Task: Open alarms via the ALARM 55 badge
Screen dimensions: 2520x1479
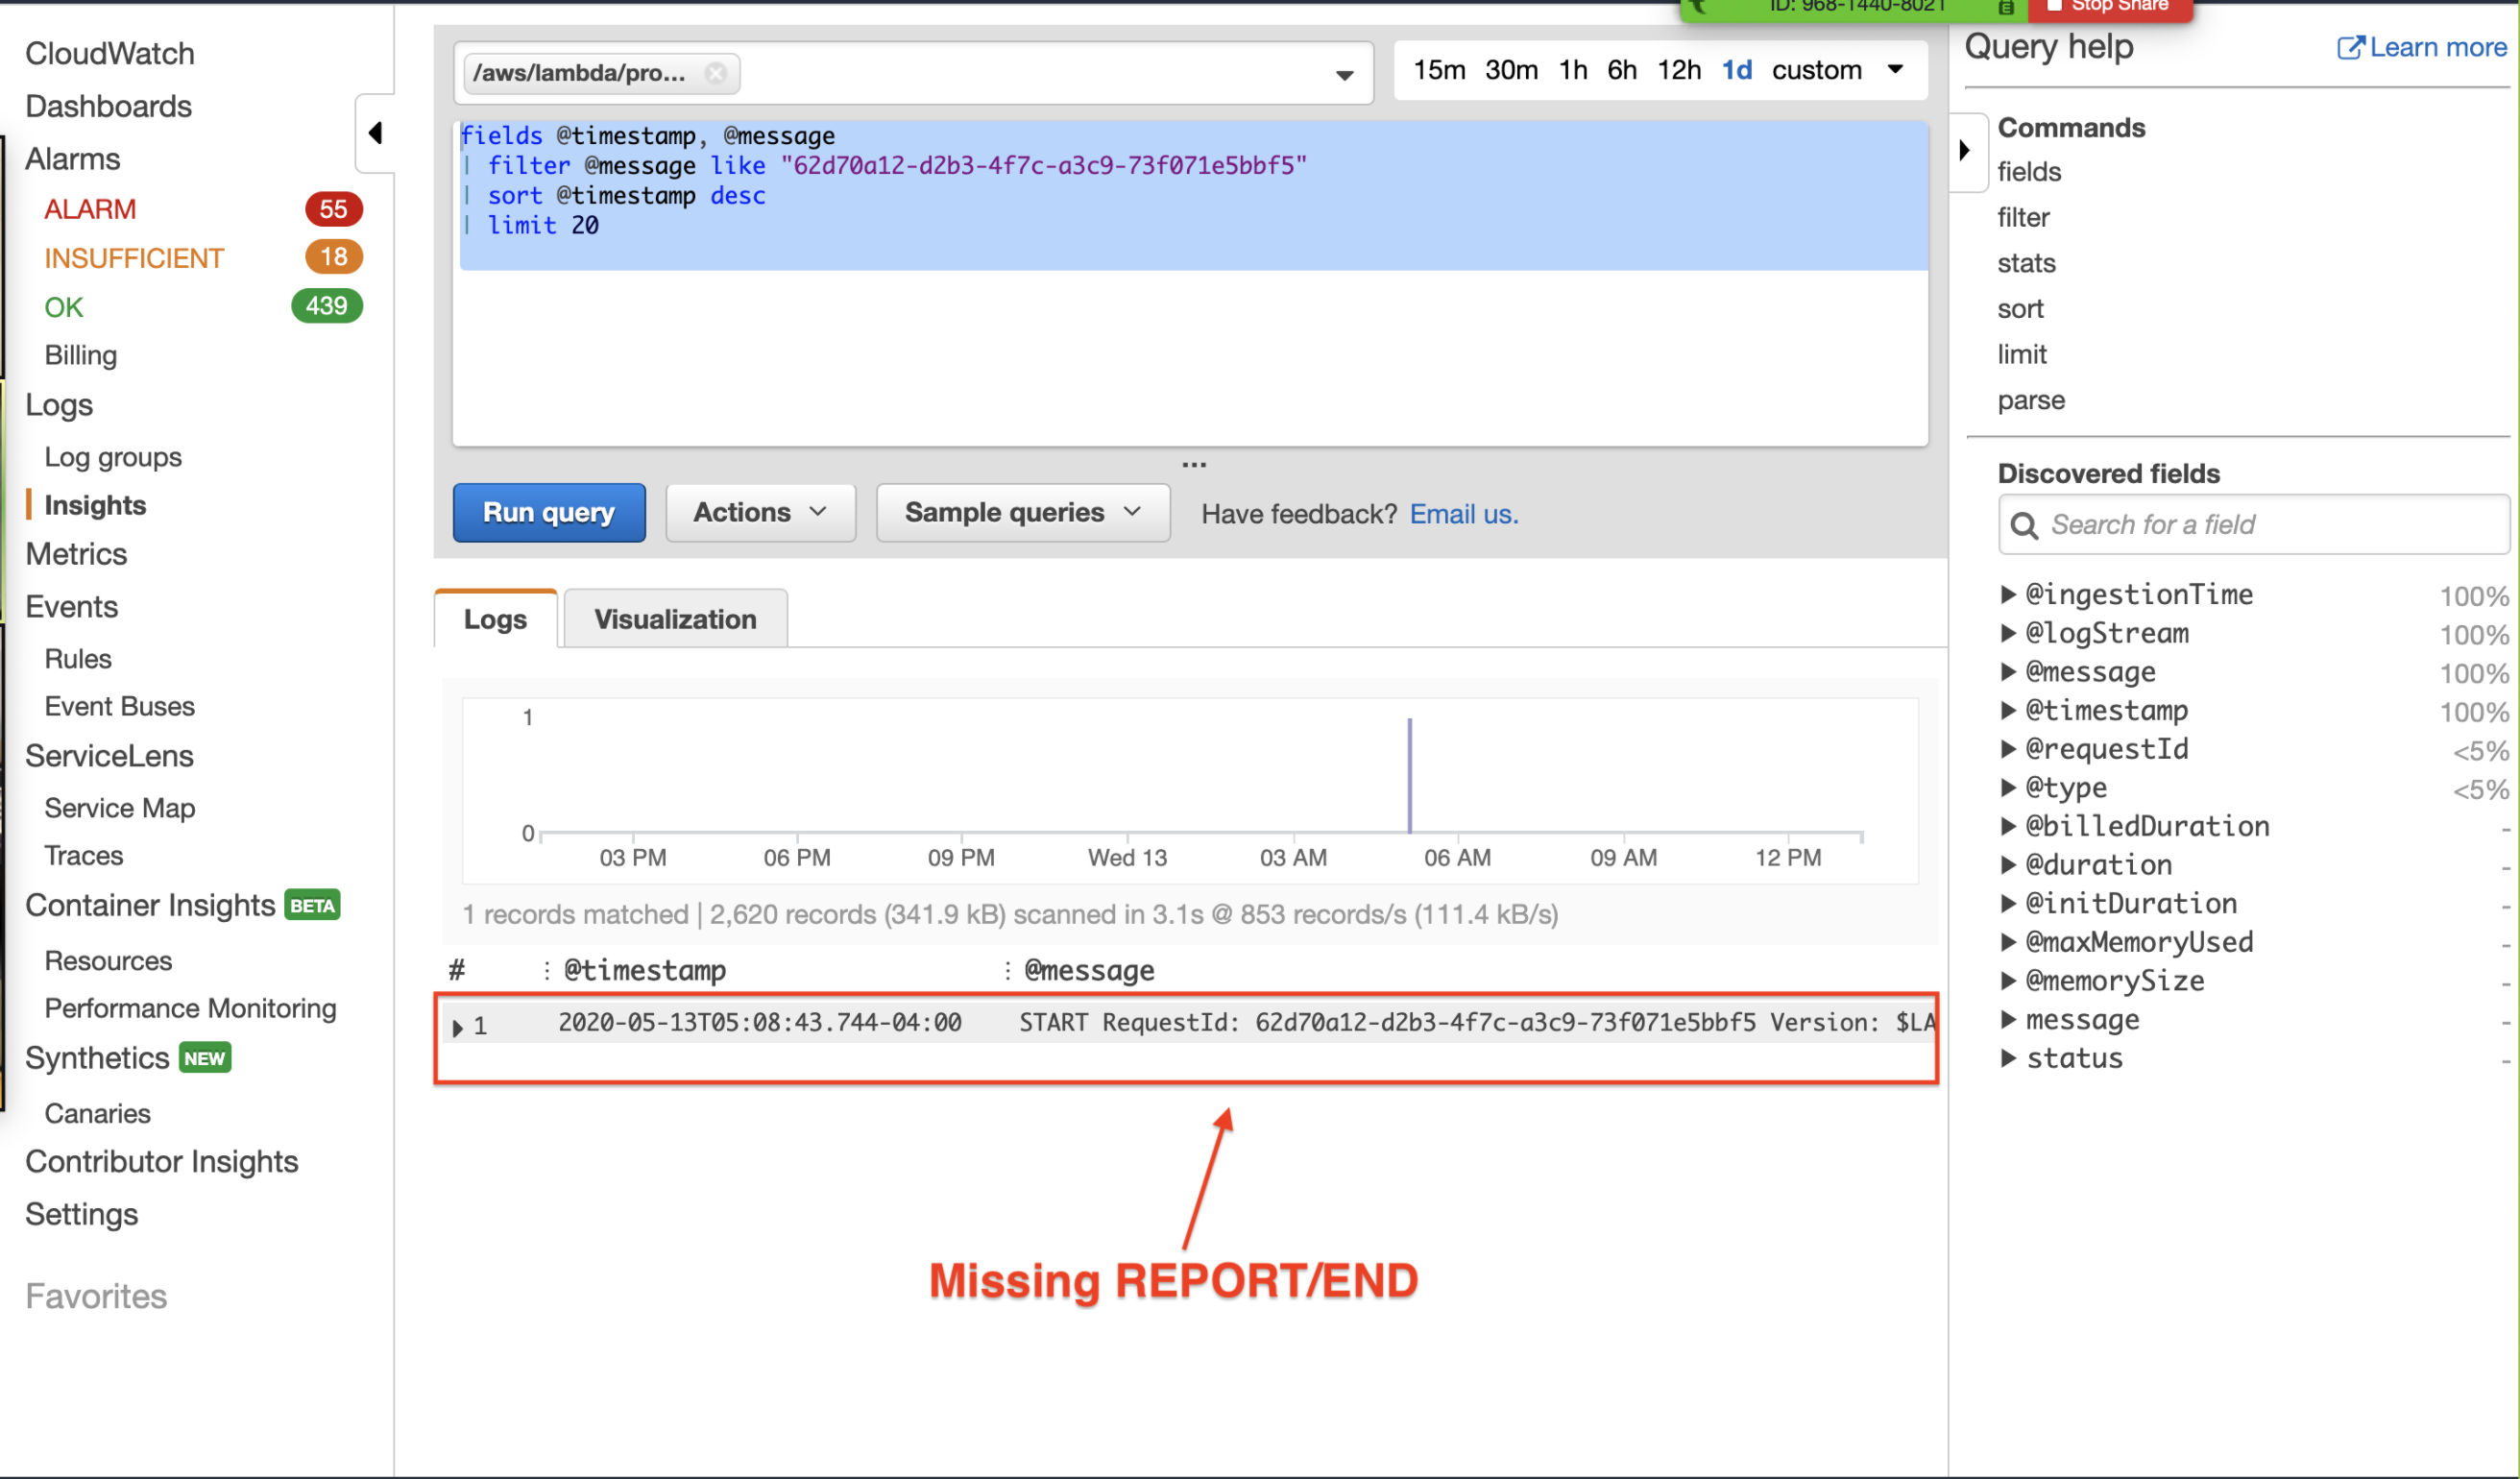Action: (333, 209)
